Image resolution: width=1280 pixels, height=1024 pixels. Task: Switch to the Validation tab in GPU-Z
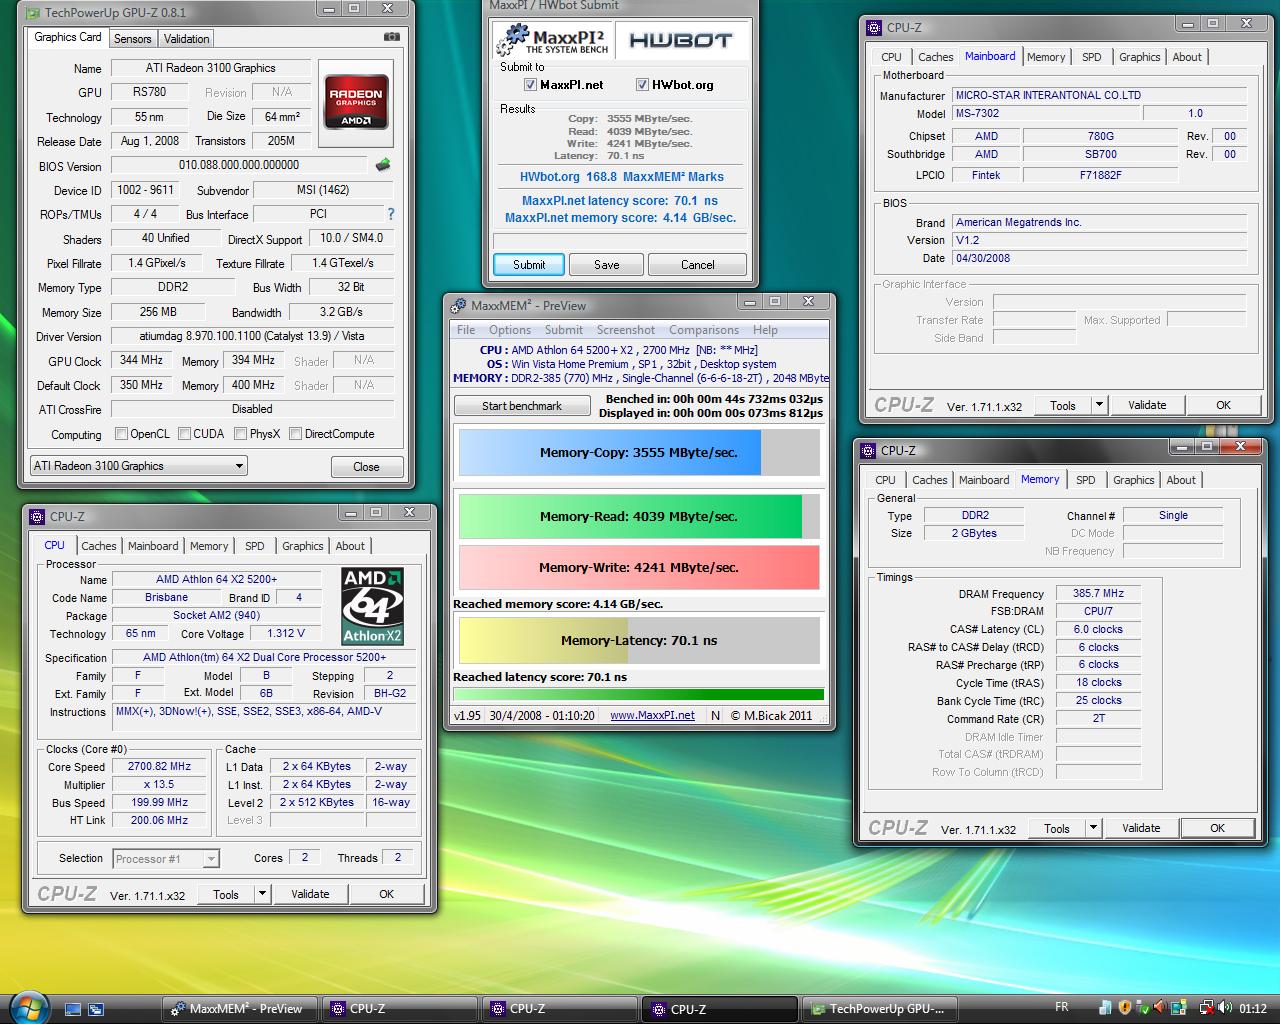pos(186,39)
